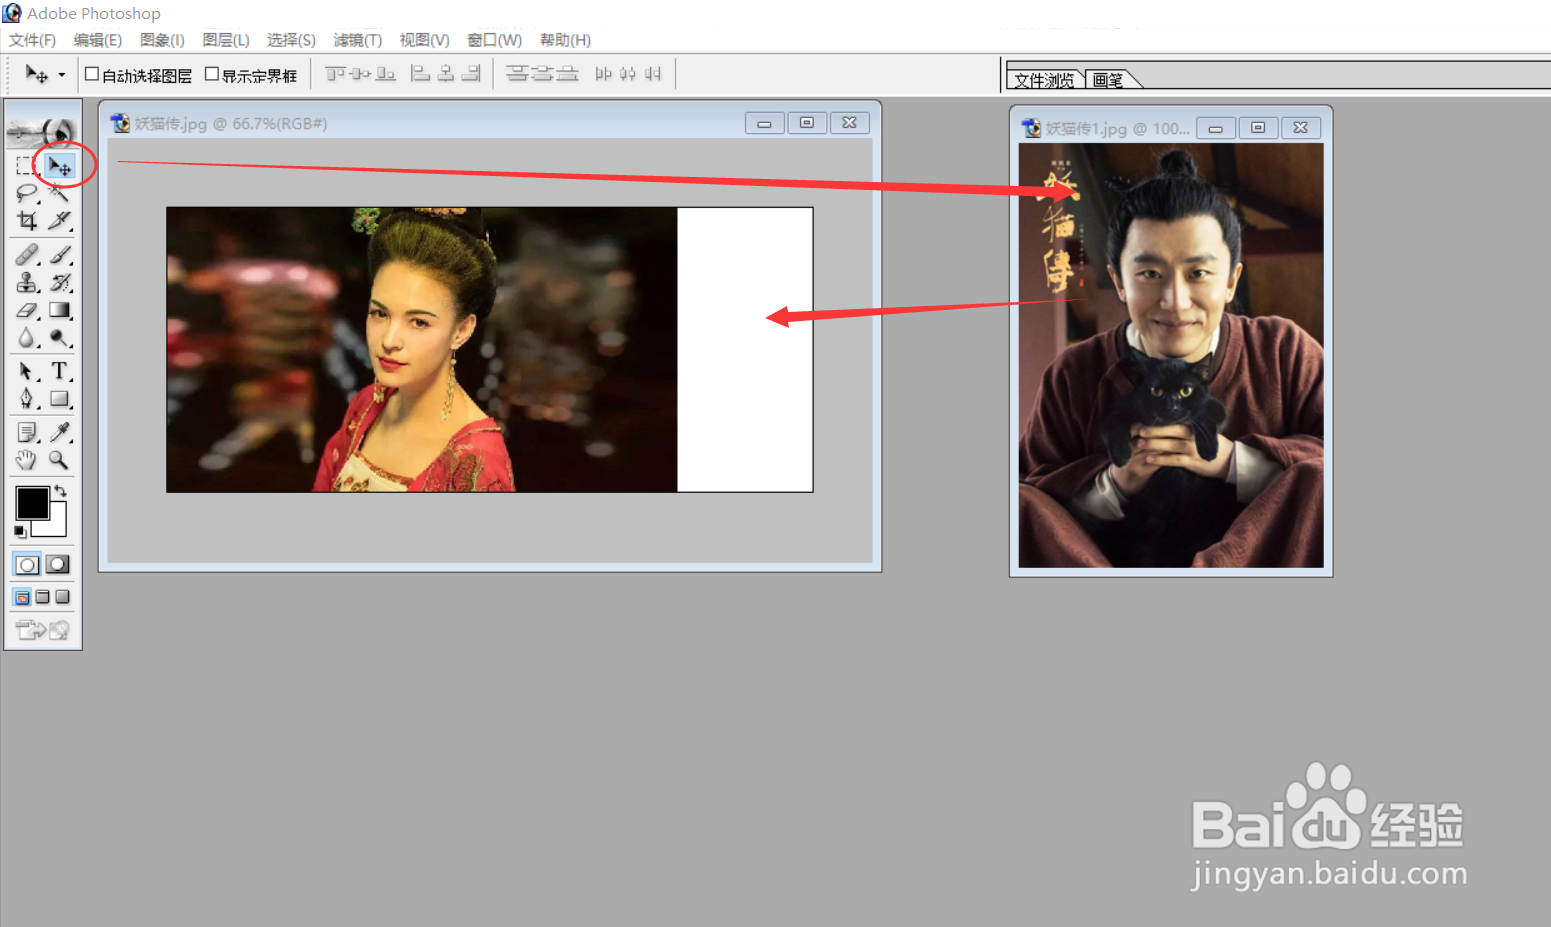Select the Eraser tool
The height and width of the screenshot is (927, 1551).
coord(26,311)
